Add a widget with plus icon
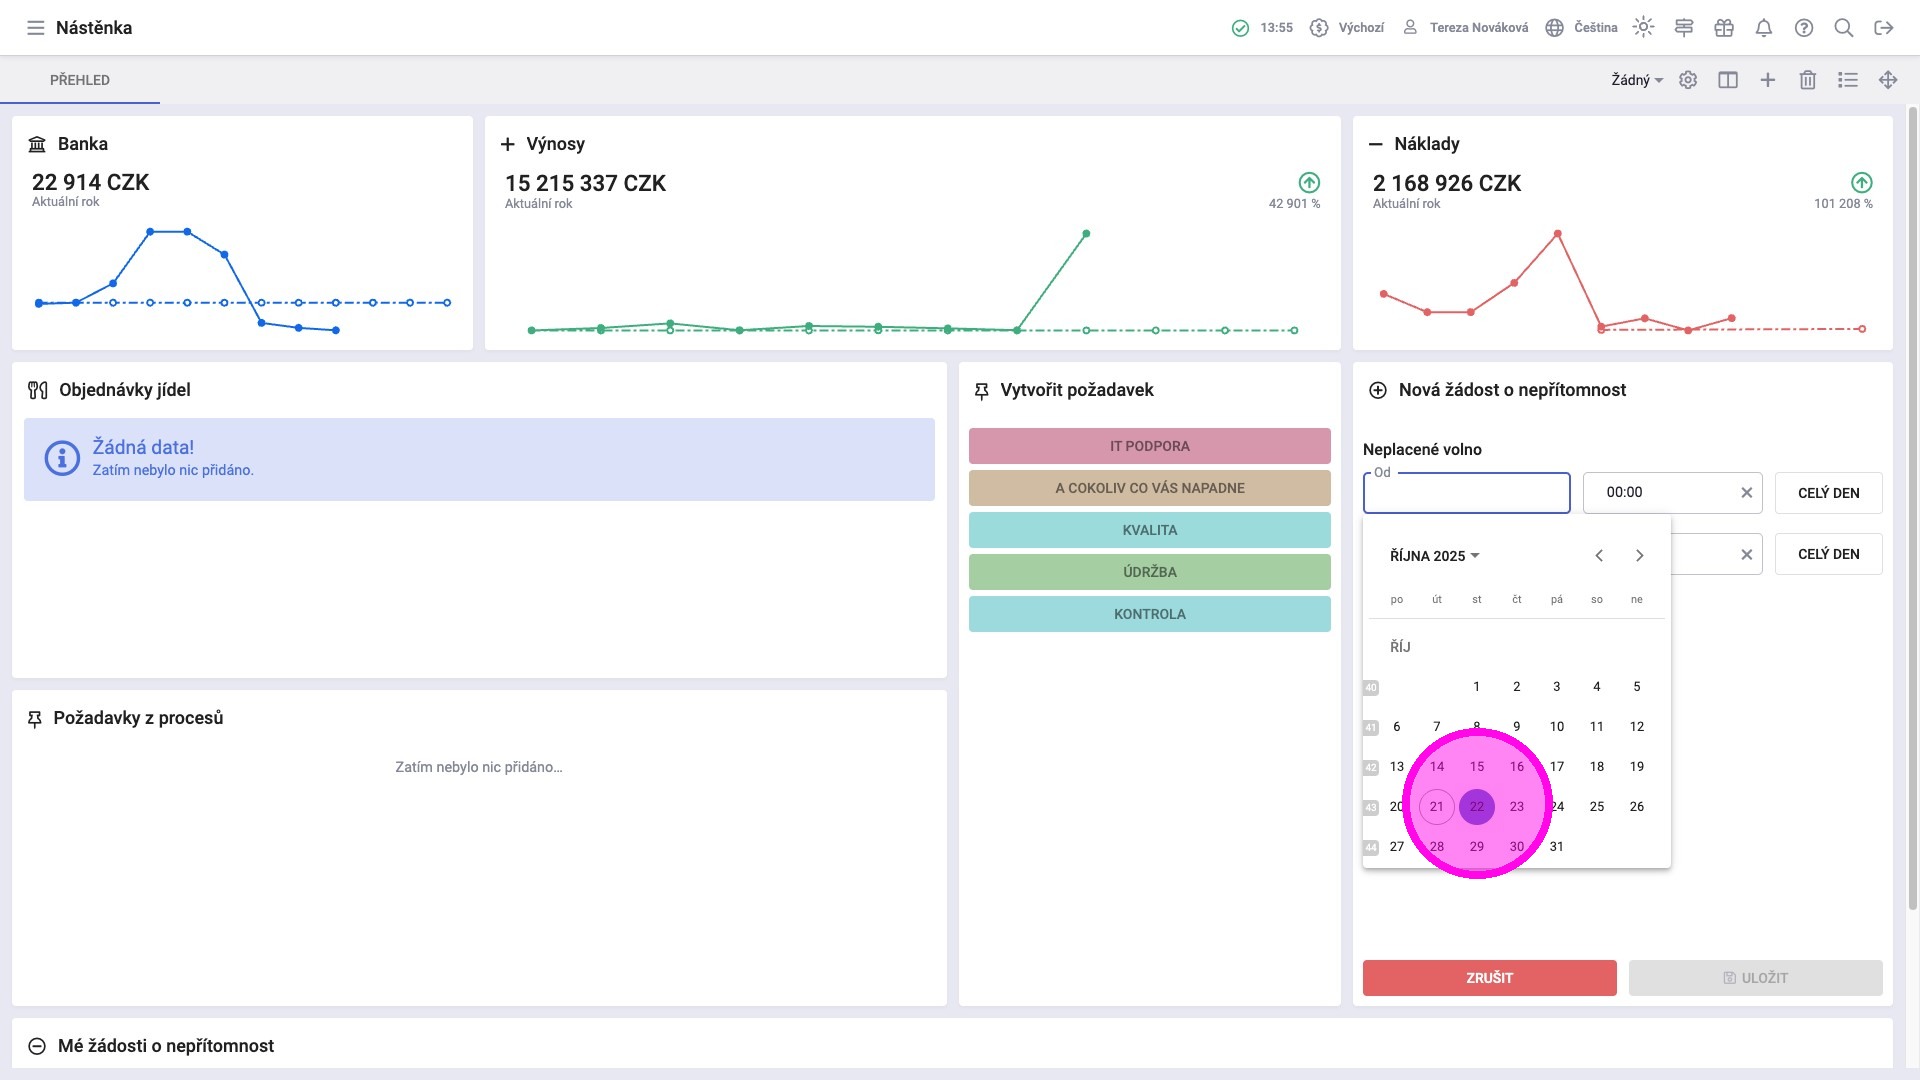This screenshot has width=1920, height=1080. [x=1768, y=80]
